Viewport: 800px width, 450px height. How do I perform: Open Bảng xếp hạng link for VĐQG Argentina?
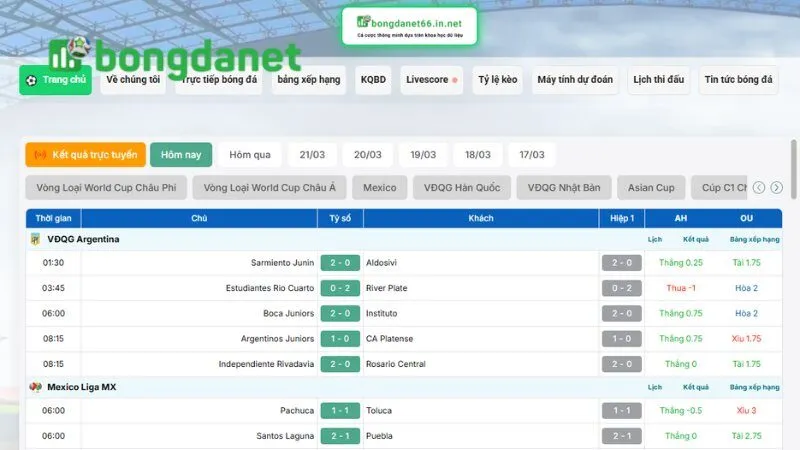coord(755,239)
